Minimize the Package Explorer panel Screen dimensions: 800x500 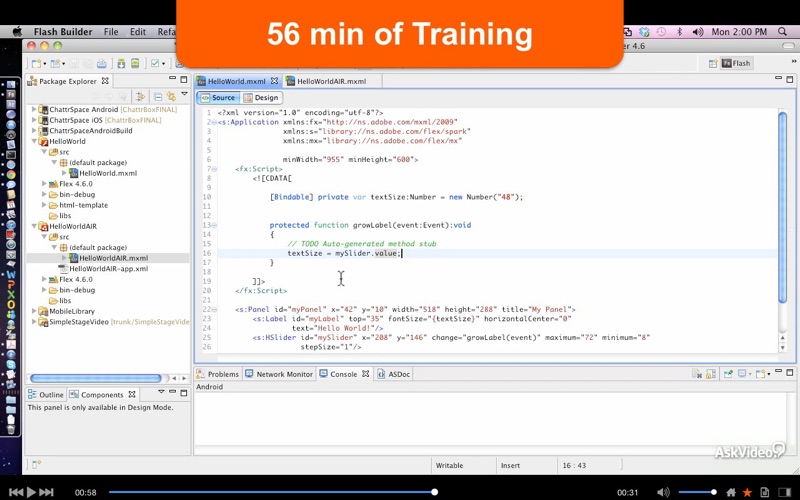coord(172,79)
